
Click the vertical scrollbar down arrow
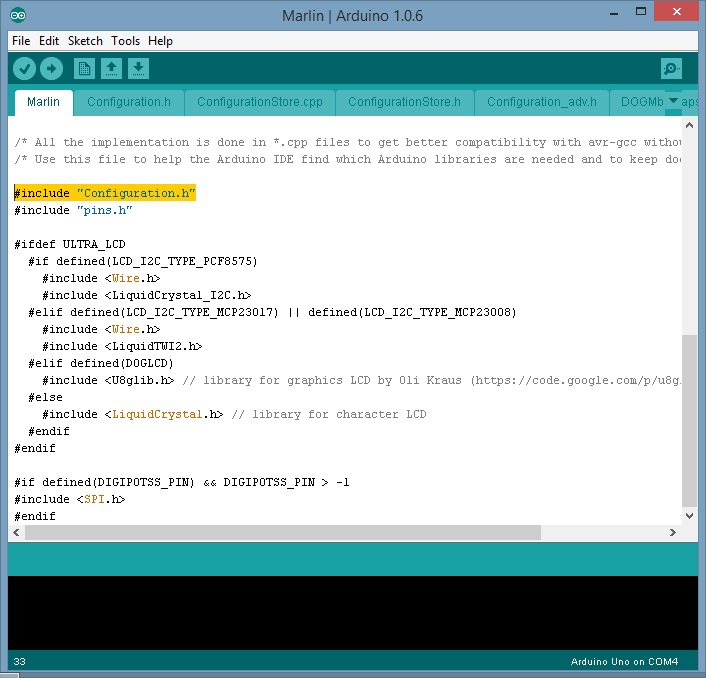point(689,516)
